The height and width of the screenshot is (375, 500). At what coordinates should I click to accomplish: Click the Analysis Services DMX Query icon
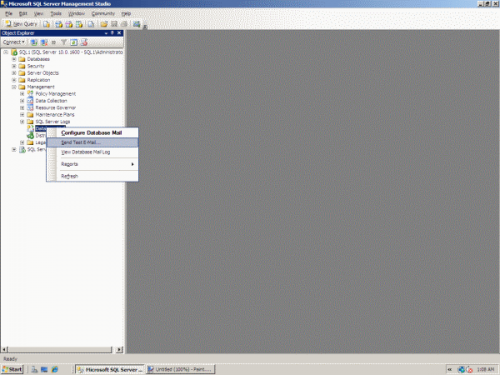(x=69, y=24)
